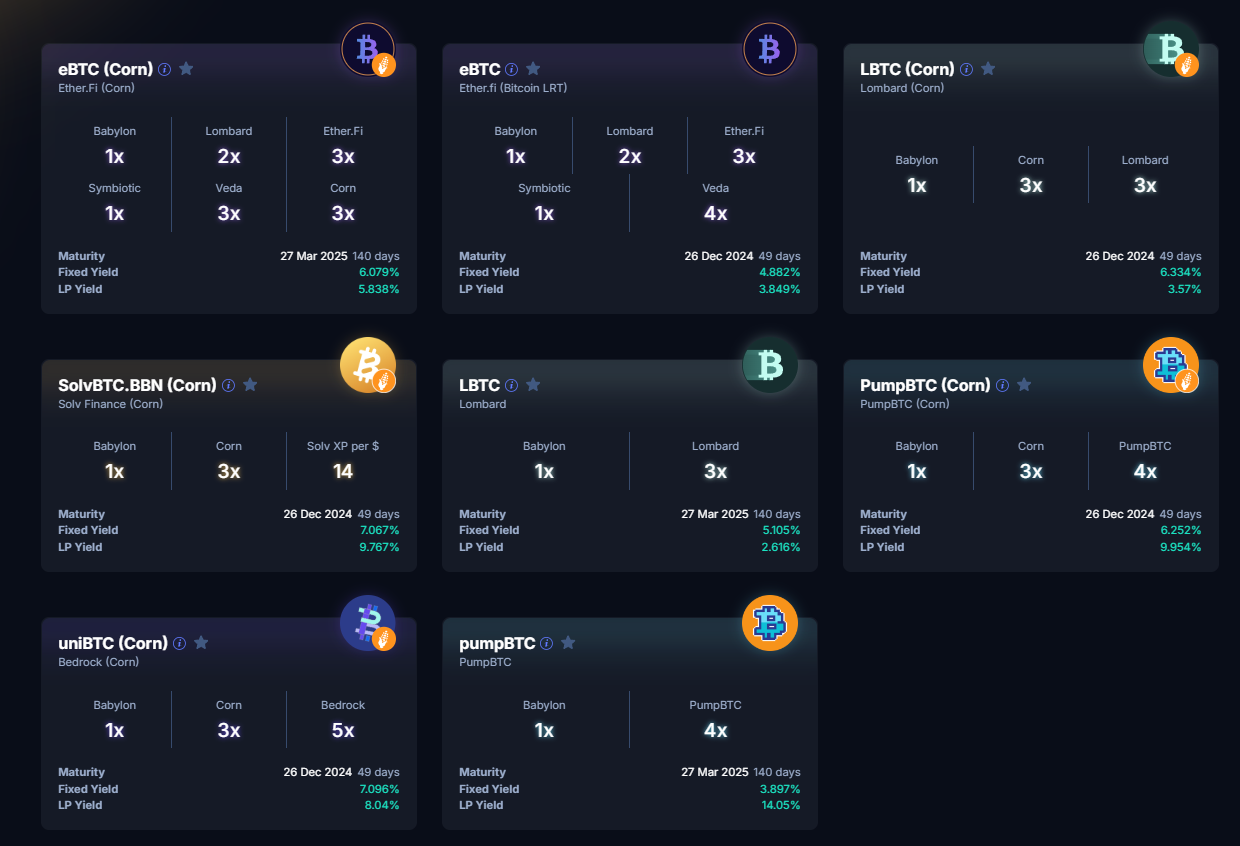The width and height of the screenshot is (1240, 846).
Task: Click the PumpBTC (Corn) token logo
Action: coord(1171,365)
